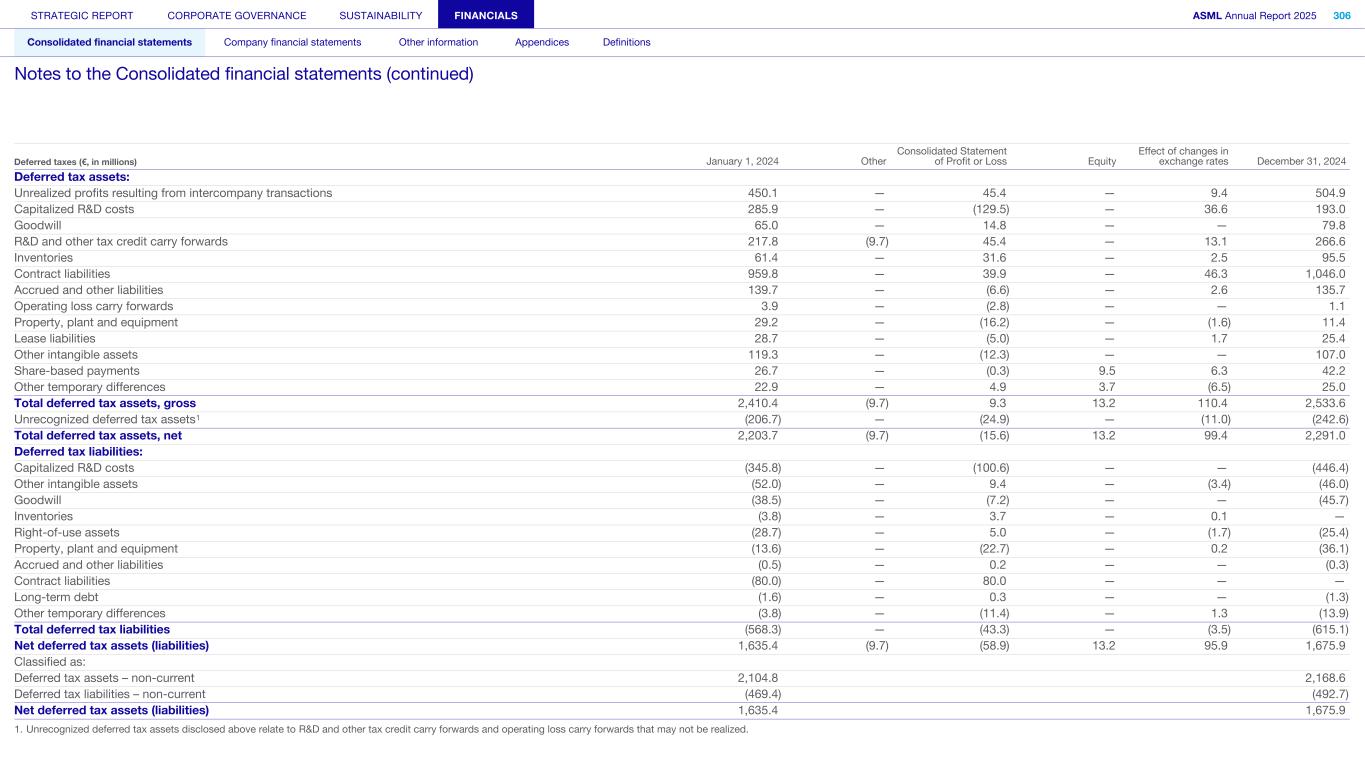The image size is (1365, 769).
Task: Click the footnote text about unrecognized deferred tax
Action: tap(381, 729)
